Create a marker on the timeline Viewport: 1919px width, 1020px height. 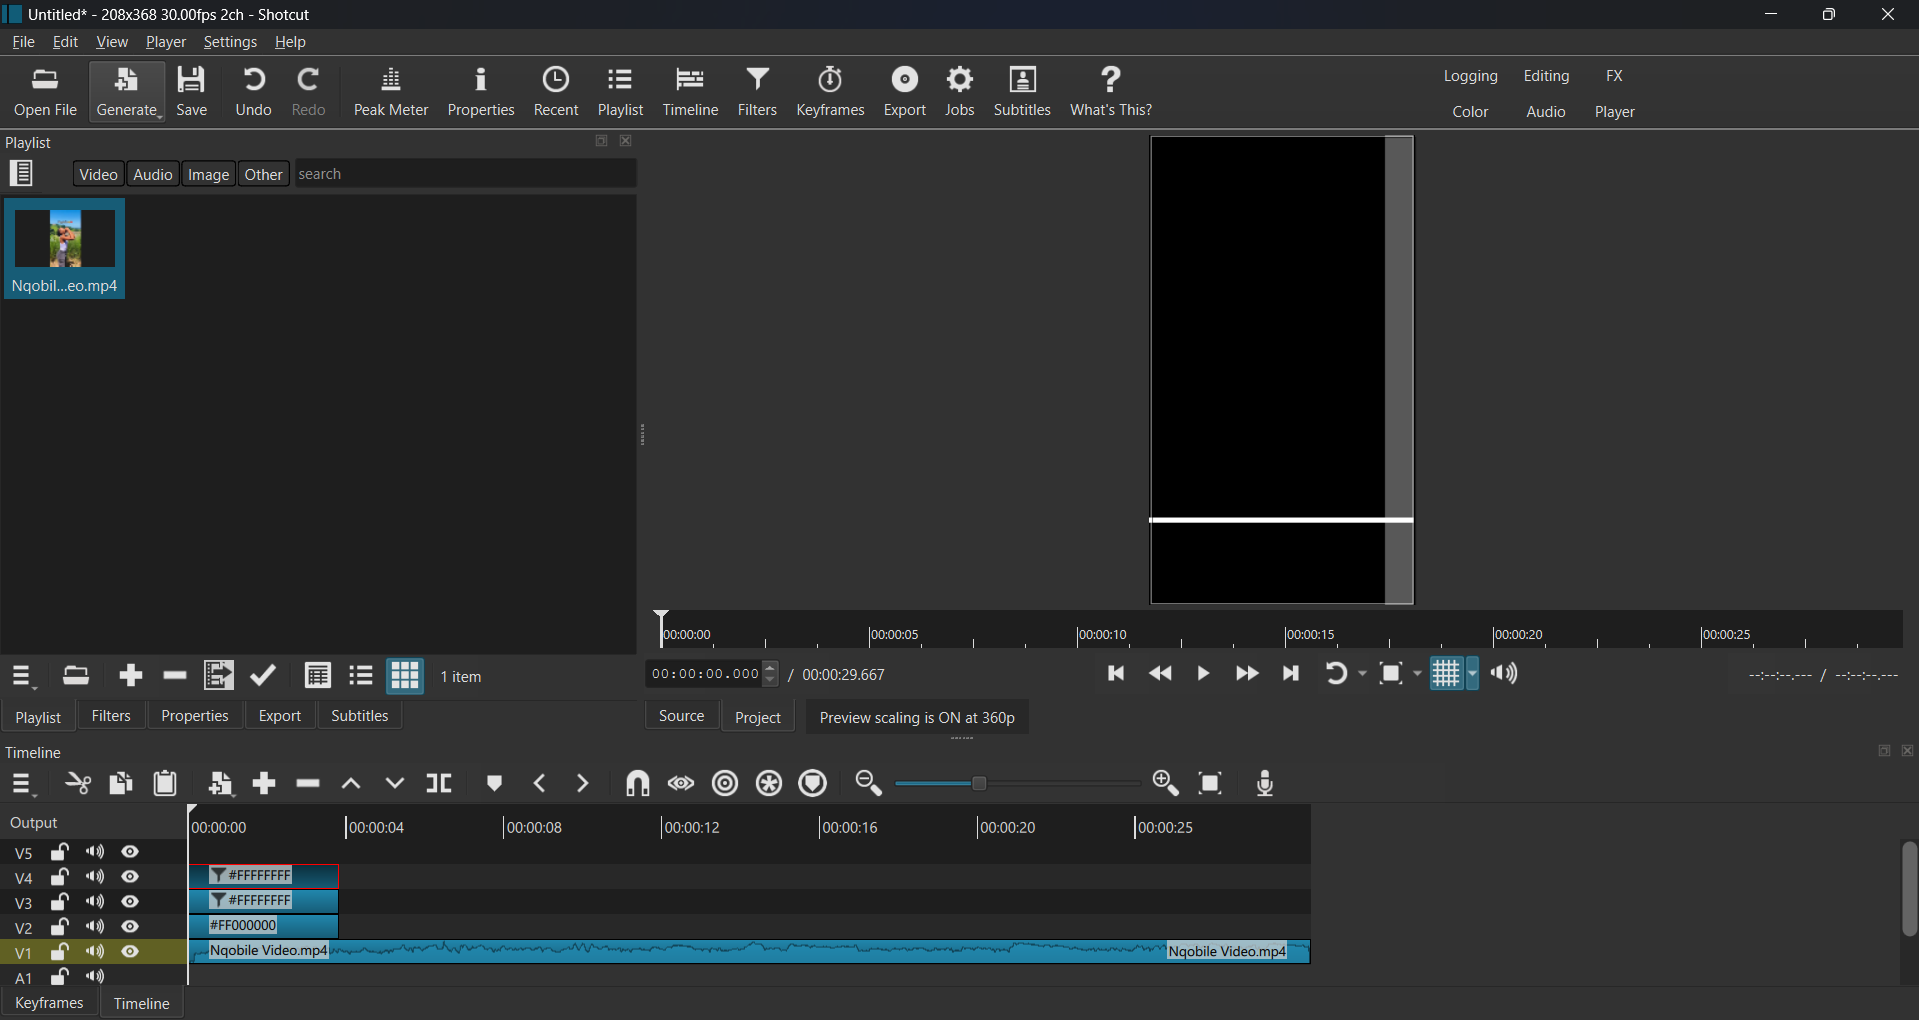point(494,784)
